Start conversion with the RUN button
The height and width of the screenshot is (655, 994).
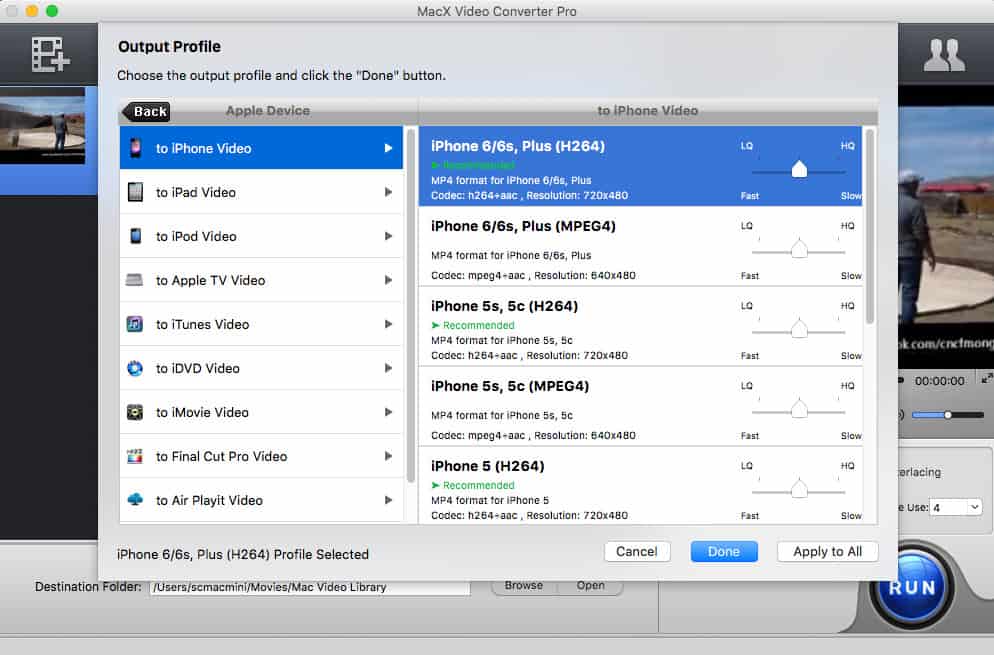912,588
